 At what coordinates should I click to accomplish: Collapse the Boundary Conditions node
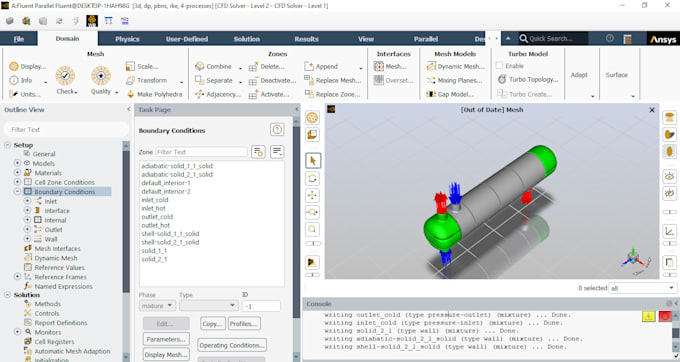tap(17, 191)
